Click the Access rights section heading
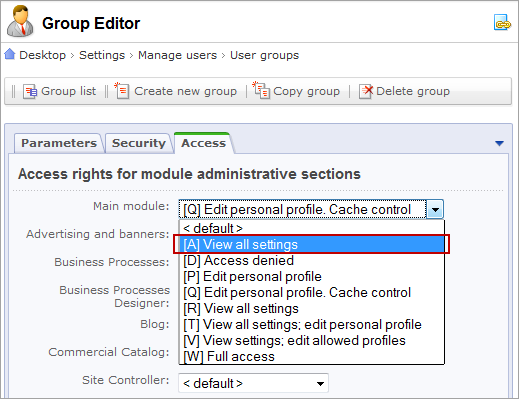 (189, 174)
